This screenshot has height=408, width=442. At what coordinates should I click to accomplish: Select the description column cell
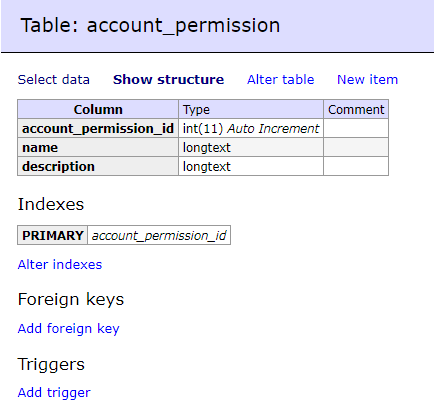[98, 166]
